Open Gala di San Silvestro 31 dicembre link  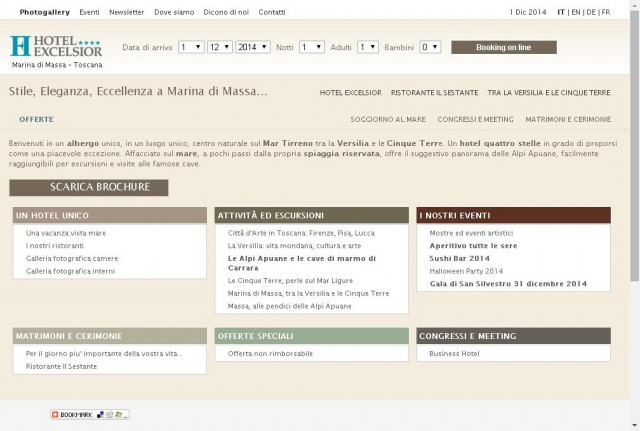(508, 284)
